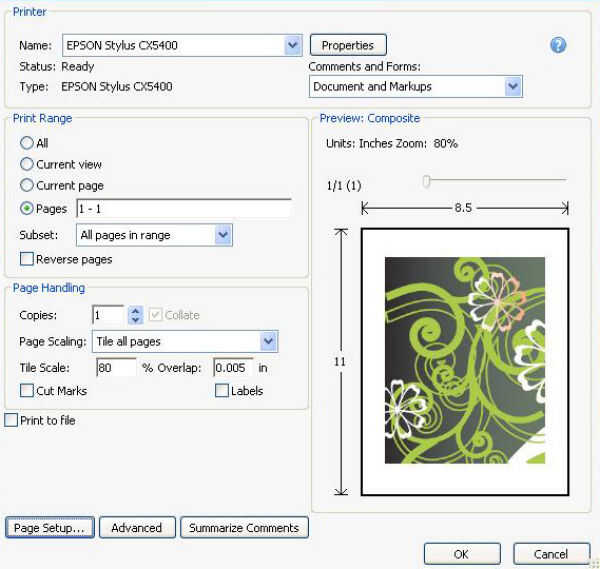Click the Tile Scale percentage field
This screenshot has height=569, width=600.
116,368
